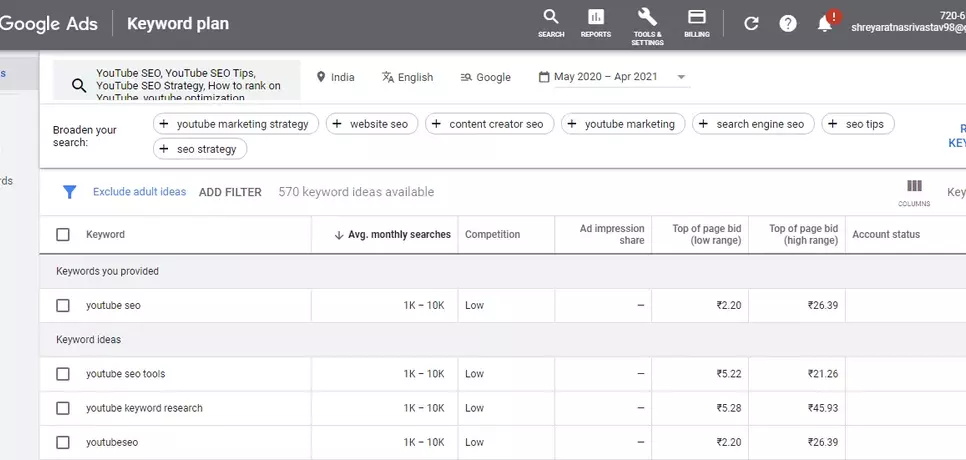
Task: Click the youtube seo tools keyword text
Action: [126, 374]
